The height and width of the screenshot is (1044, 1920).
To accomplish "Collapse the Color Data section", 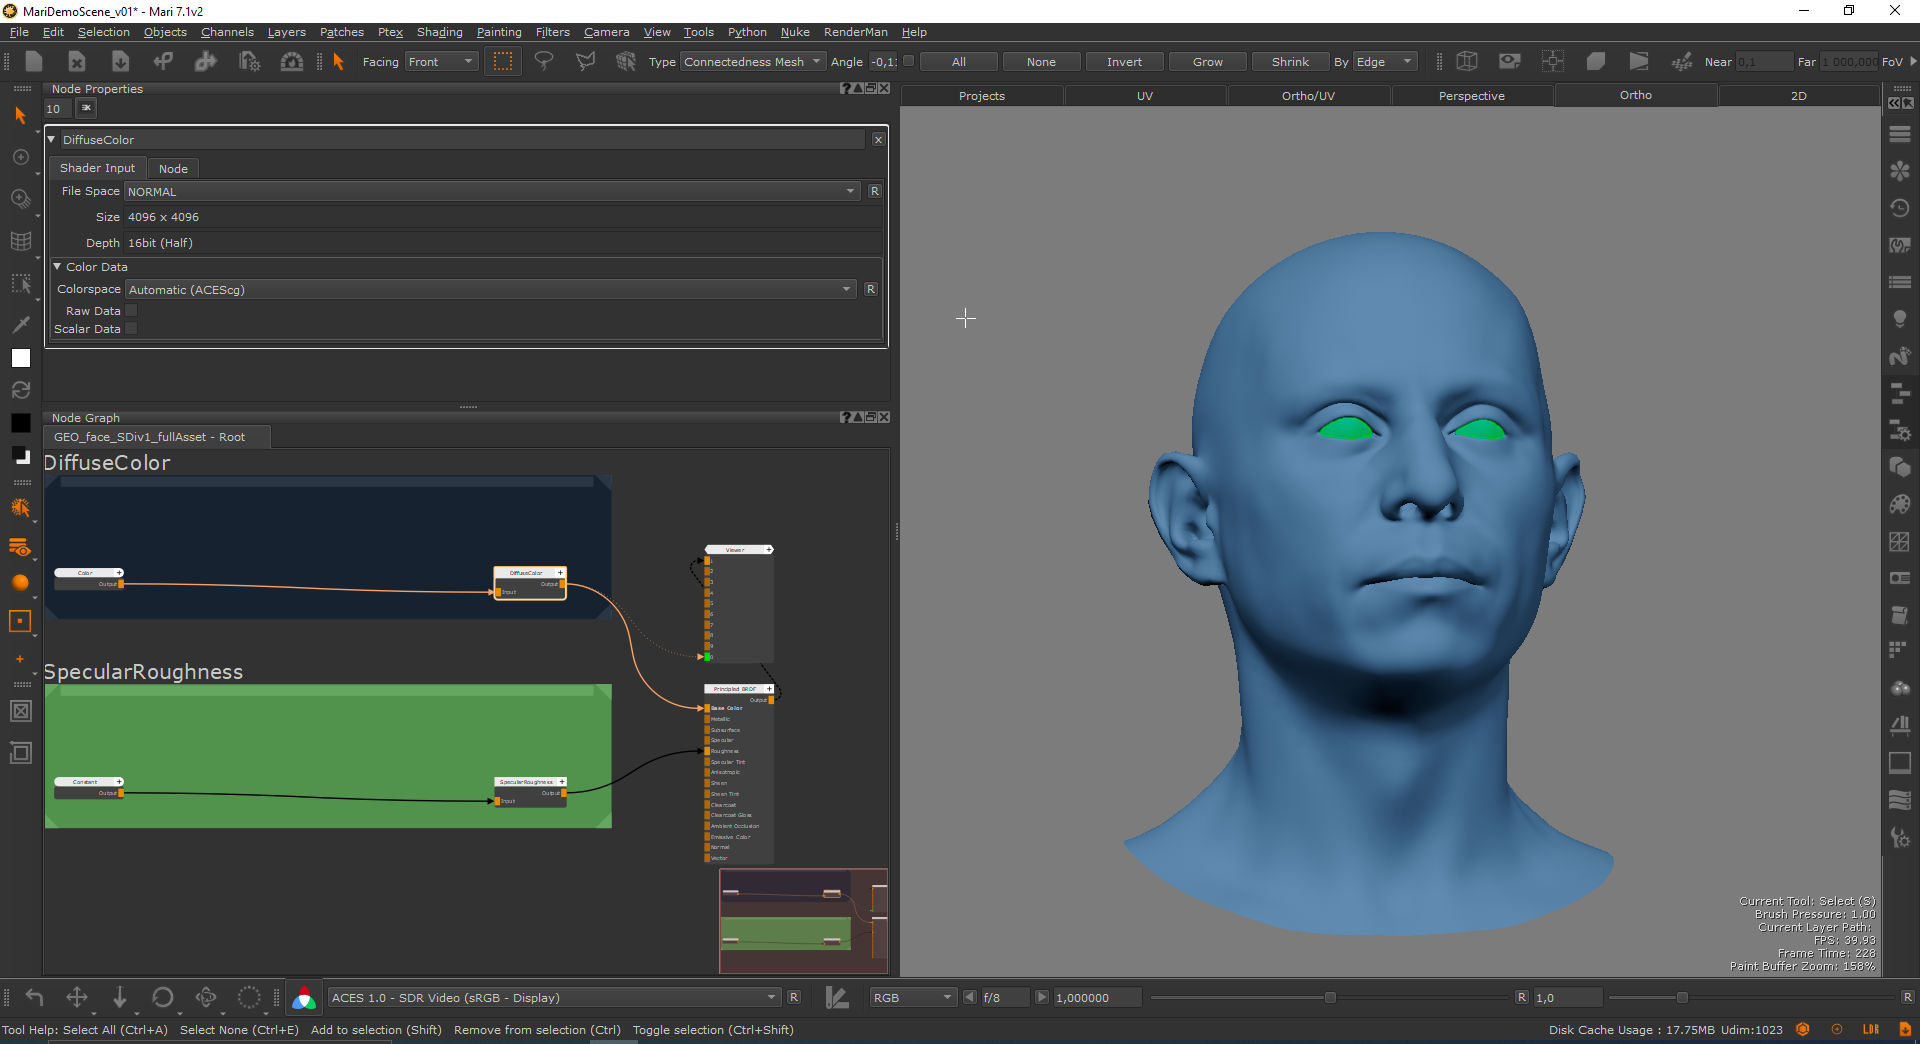I will (58, 267).
